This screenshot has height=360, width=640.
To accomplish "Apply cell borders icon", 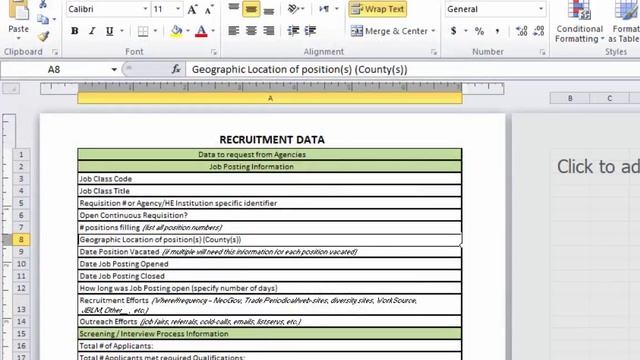I will [143, 31].
